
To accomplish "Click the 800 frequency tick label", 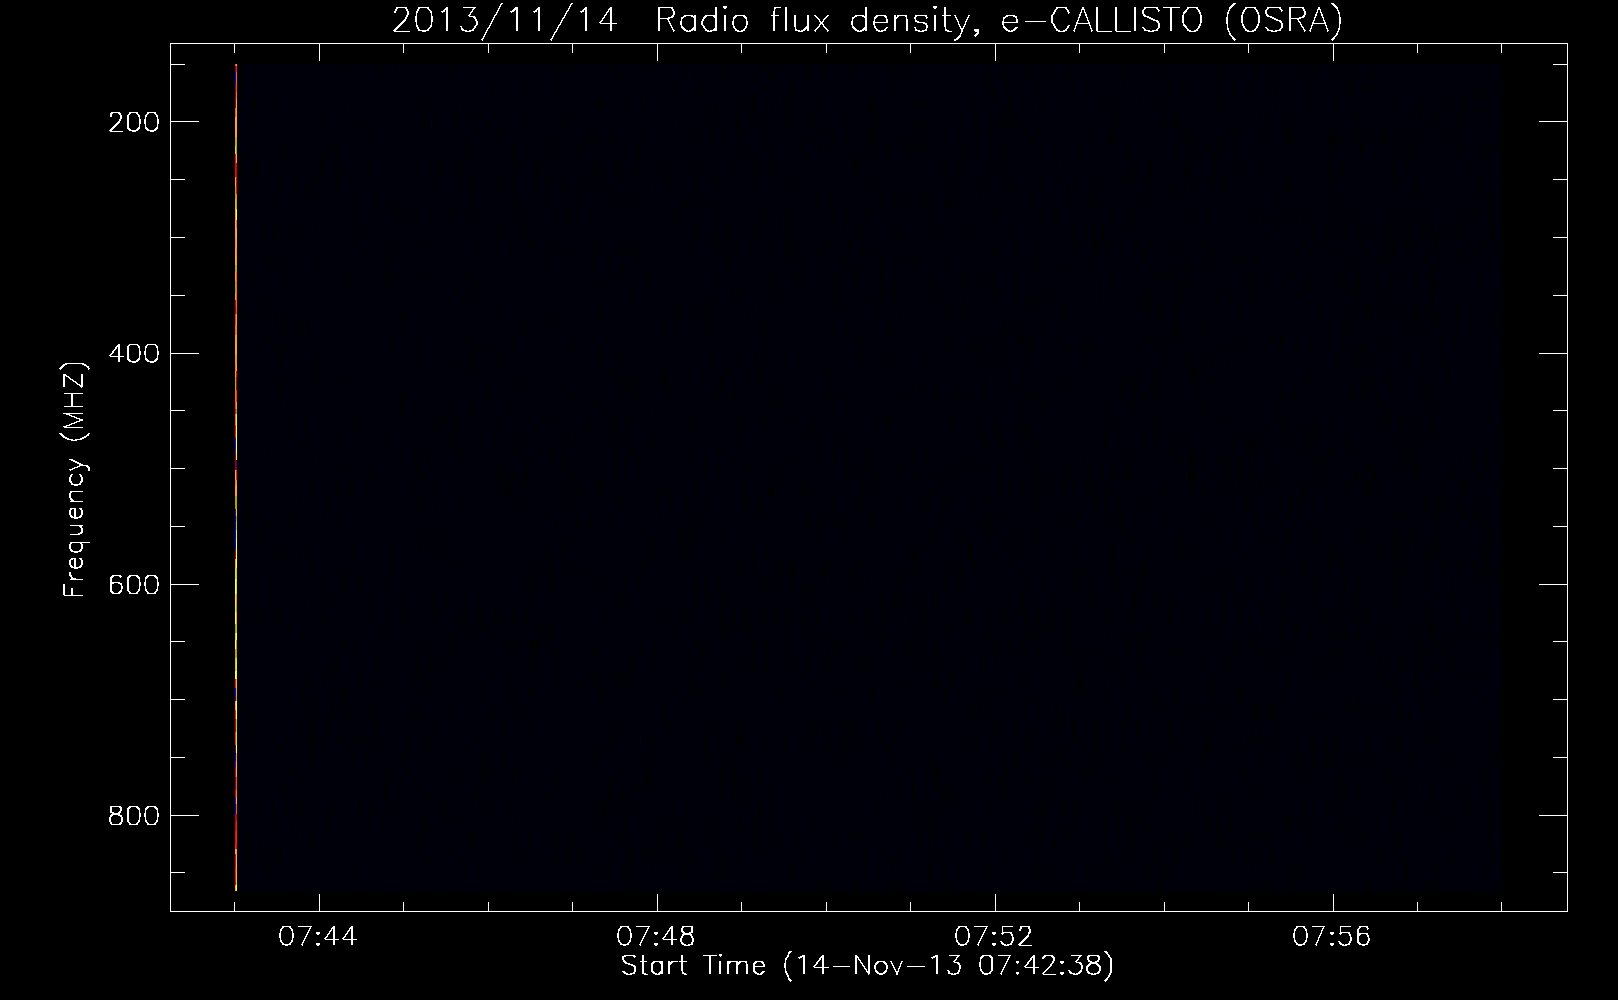I will pyautogui.click(x=133, y=816).
